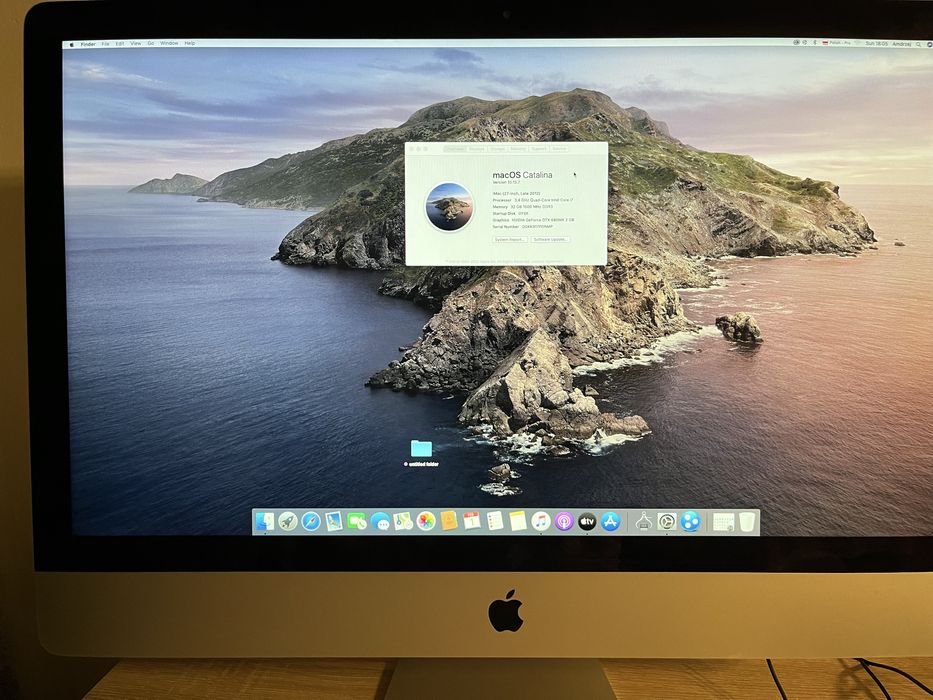Click the System Report button
933x700 pixels.
click(x=510, y=239)
